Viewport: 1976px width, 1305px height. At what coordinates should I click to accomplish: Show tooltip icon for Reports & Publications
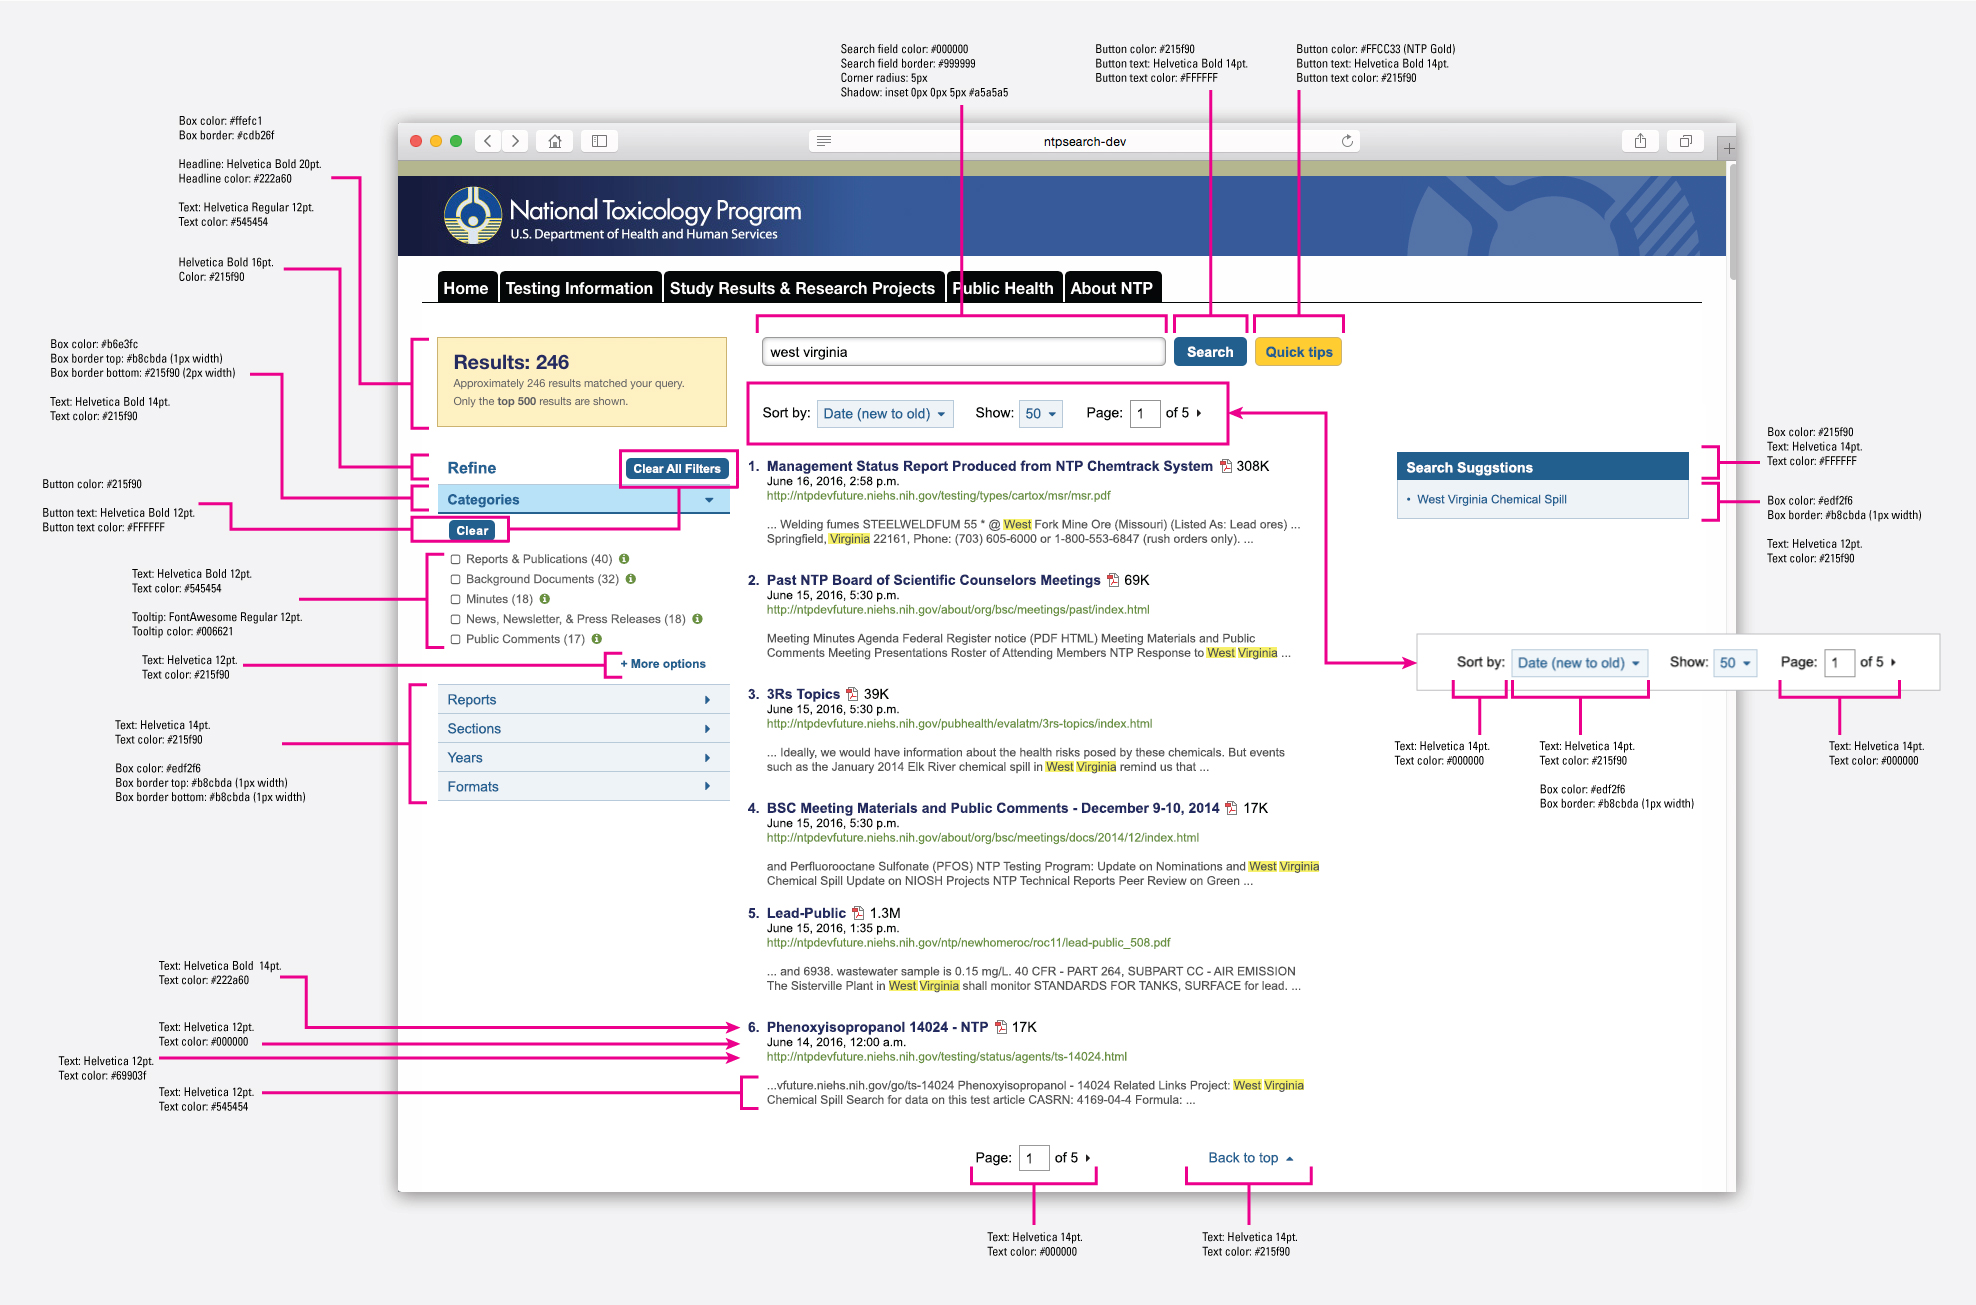[x=624, y=559]
